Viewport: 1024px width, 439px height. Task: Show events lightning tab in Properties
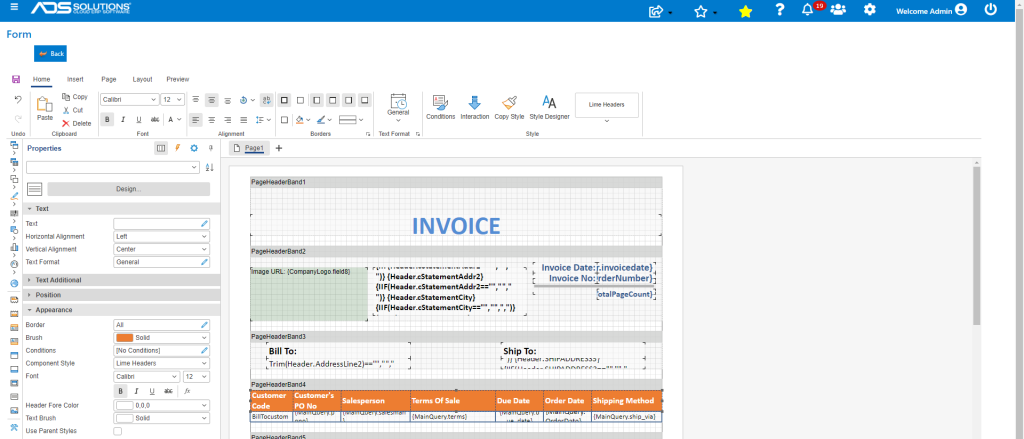(178, 148)
